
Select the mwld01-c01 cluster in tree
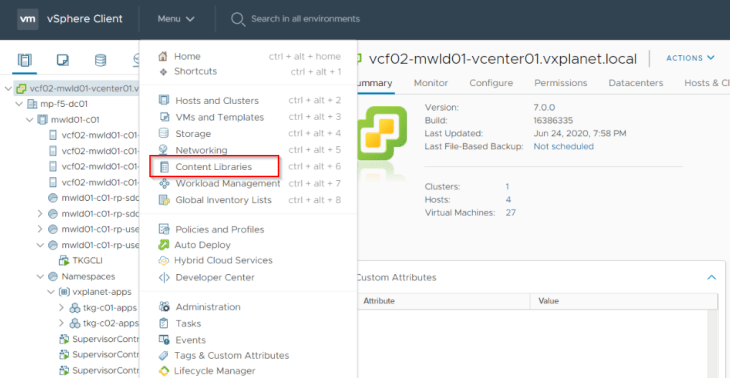(x=74, y=120)
